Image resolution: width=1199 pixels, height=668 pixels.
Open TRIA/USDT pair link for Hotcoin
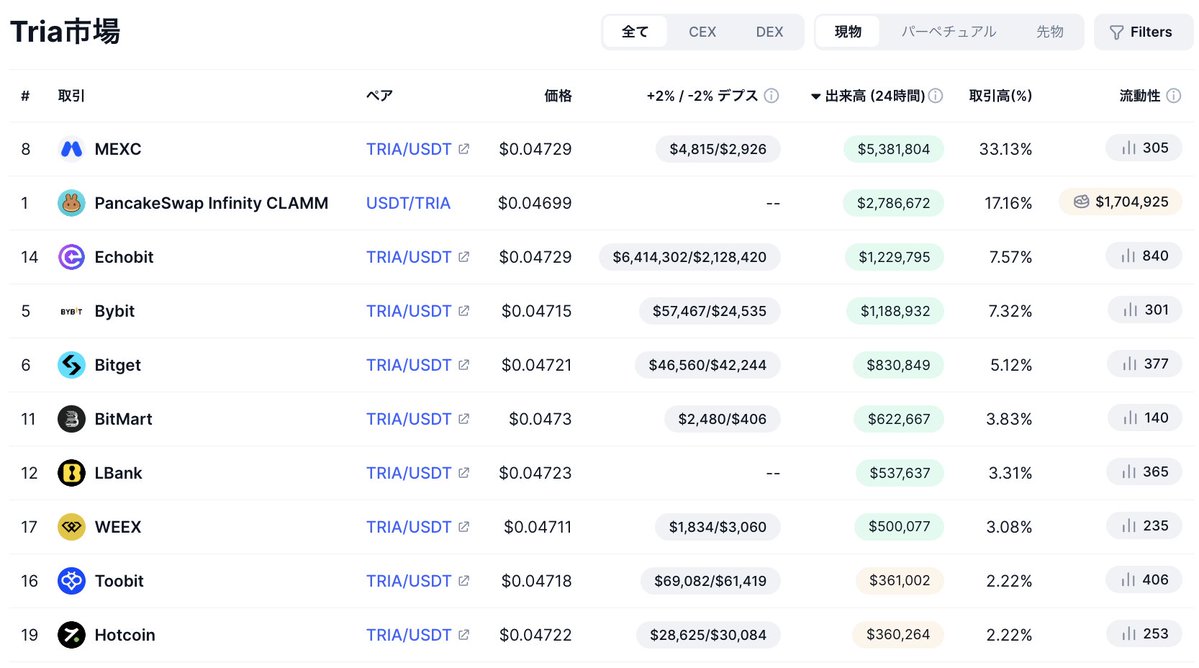[x=408, y=635]
